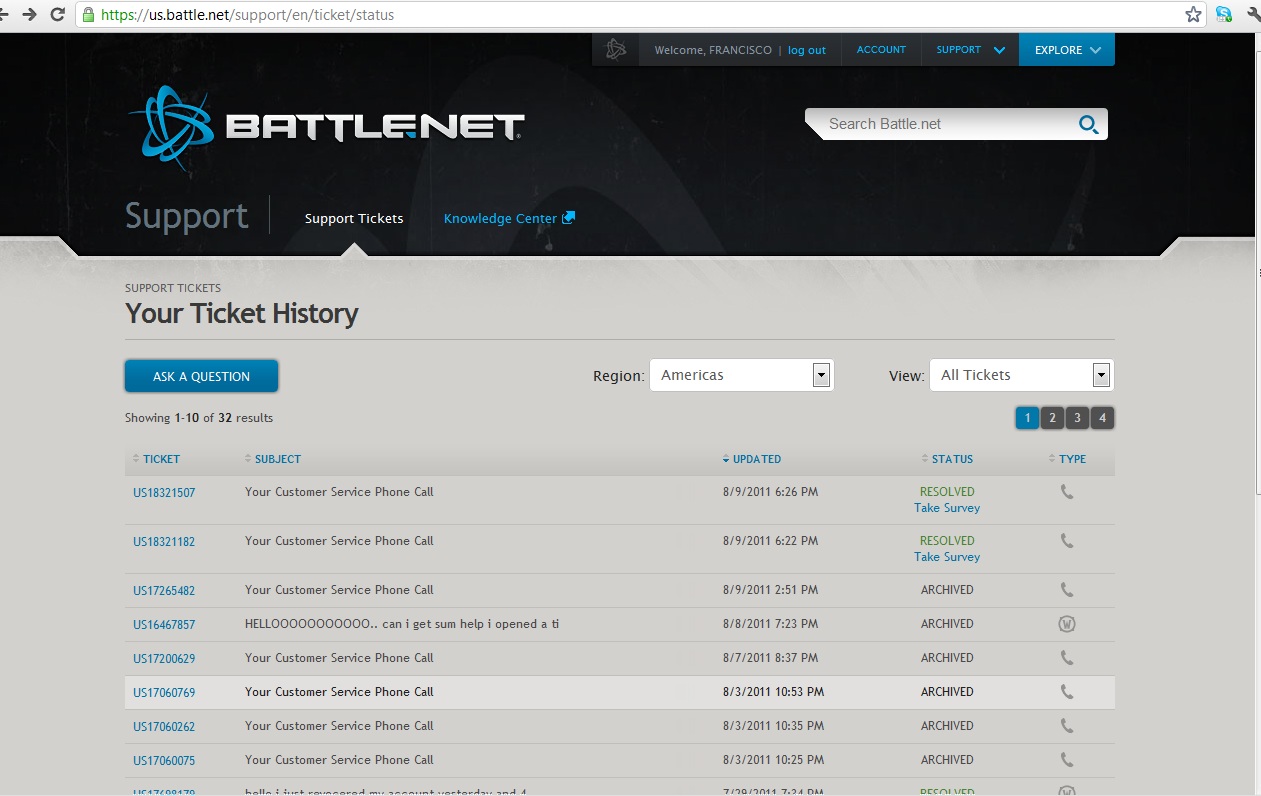Image resolution: width=1261 pixels, height=796 pixels.
Task: Open Chrome wrench settings menu
Action: 1253,14
